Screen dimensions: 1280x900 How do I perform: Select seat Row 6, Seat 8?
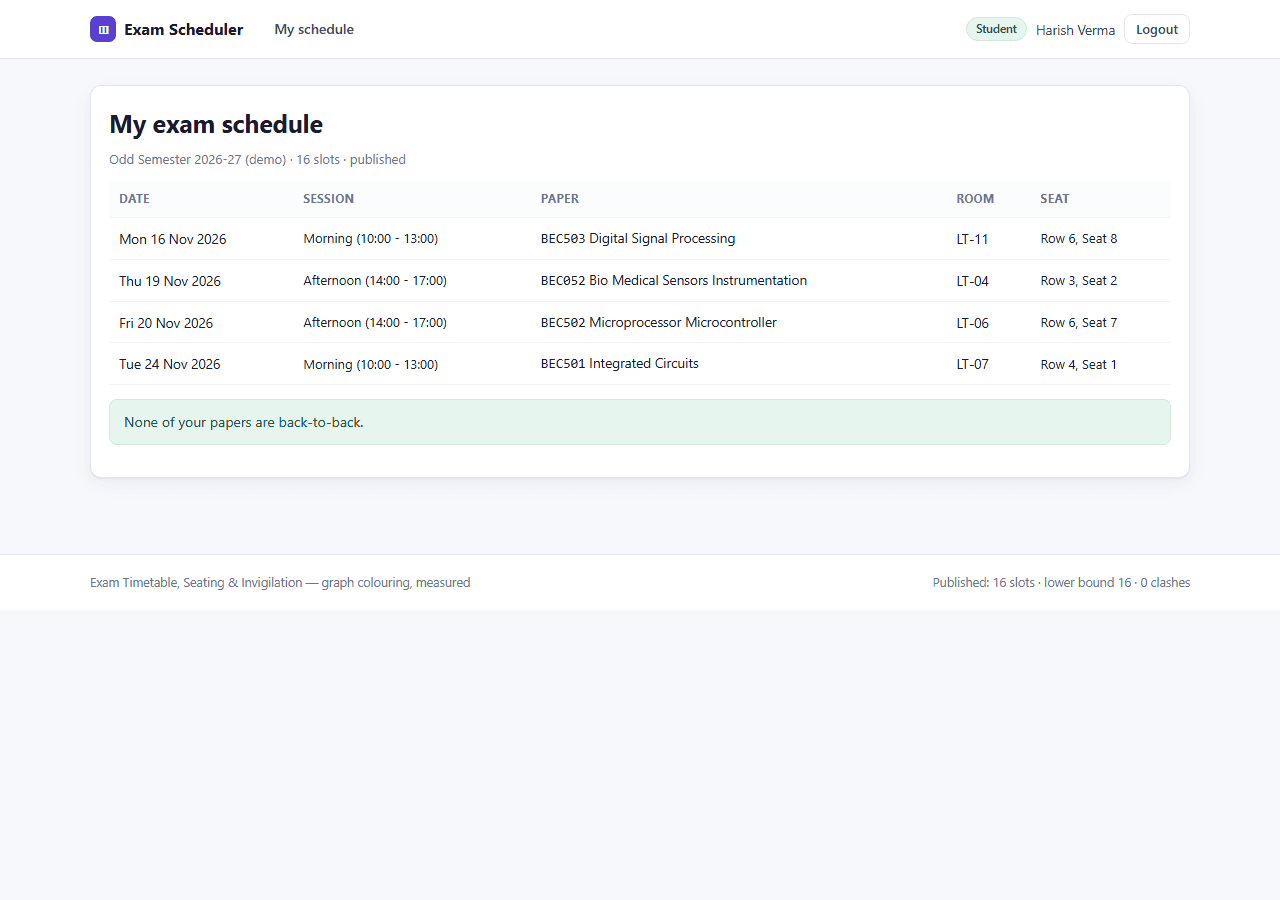[x=1079, y=239]
